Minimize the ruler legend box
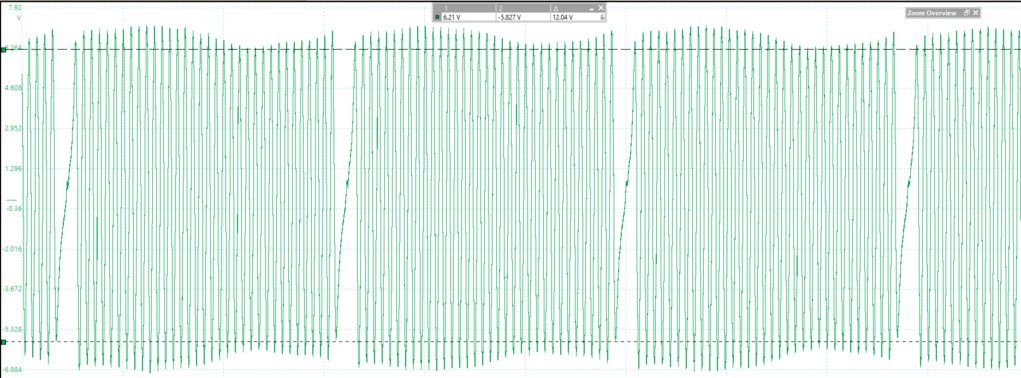Image resolution: width=1021 pixels, height=378 pixels. coord(592,9)
